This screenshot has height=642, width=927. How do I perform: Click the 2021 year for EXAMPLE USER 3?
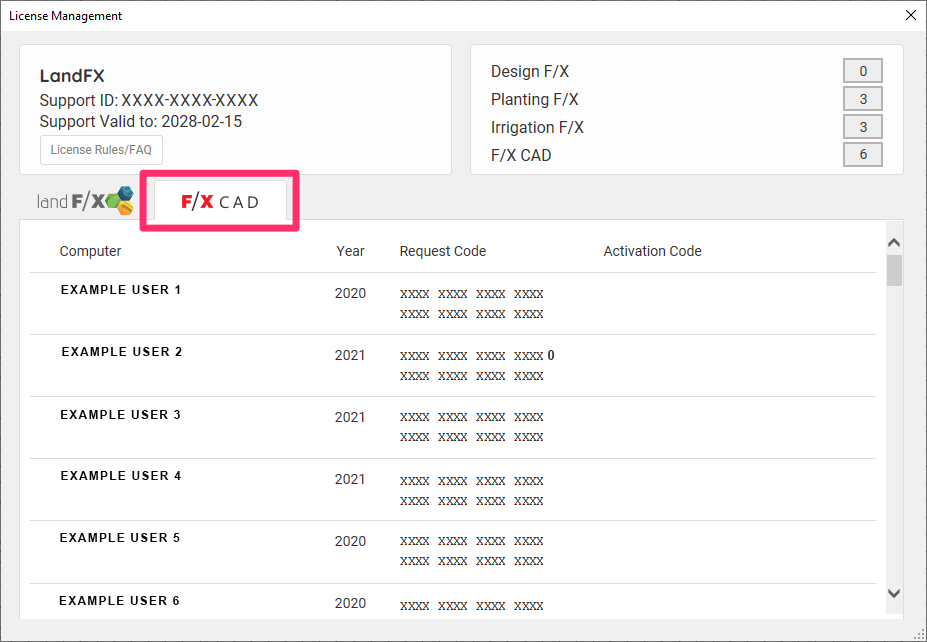point(350,417)
